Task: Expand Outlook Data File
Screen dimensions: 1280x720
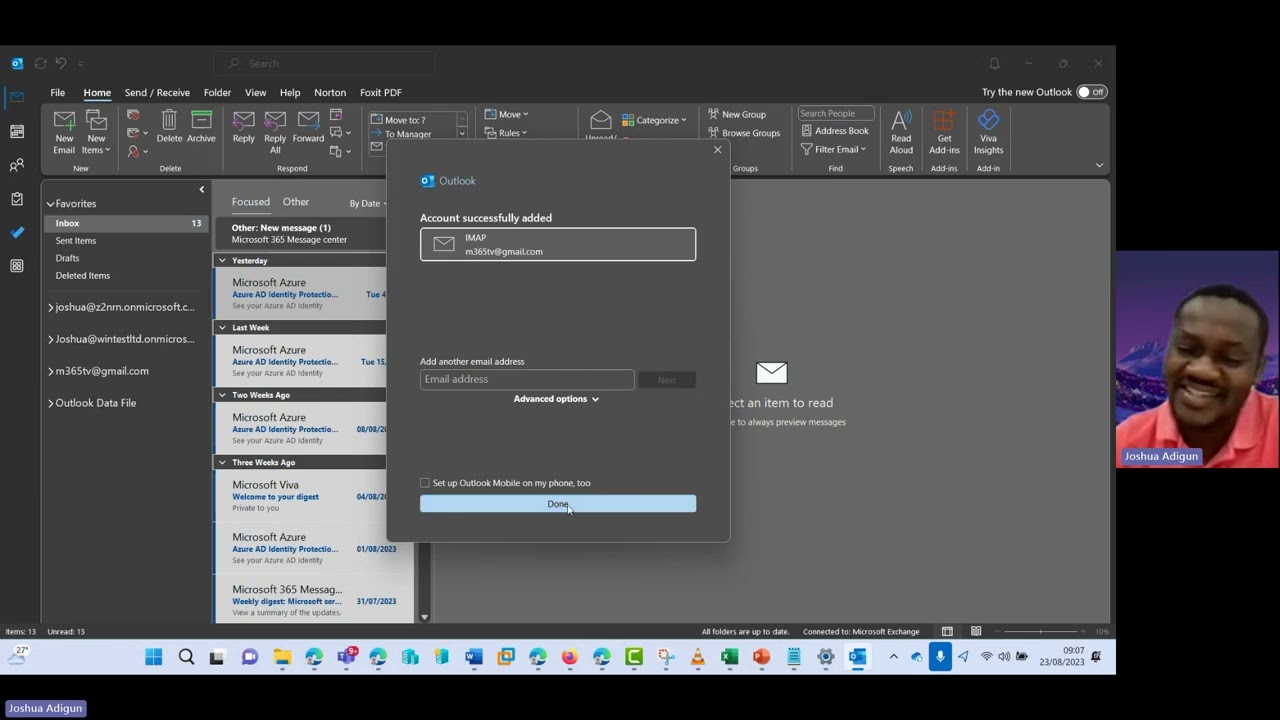Action: pos(51,403)
